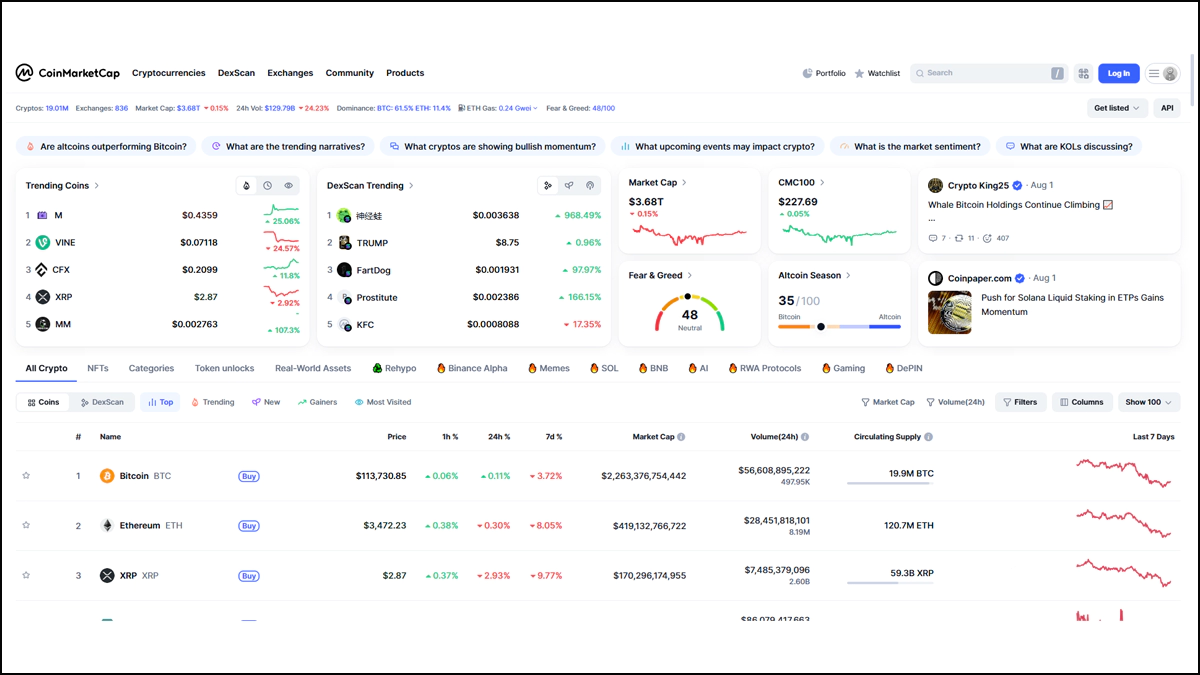Image resolution: width=1200 pixels, height=675 pixels.
Task: Click the XRP logo in the table row
Action: (x=107, y=576)
